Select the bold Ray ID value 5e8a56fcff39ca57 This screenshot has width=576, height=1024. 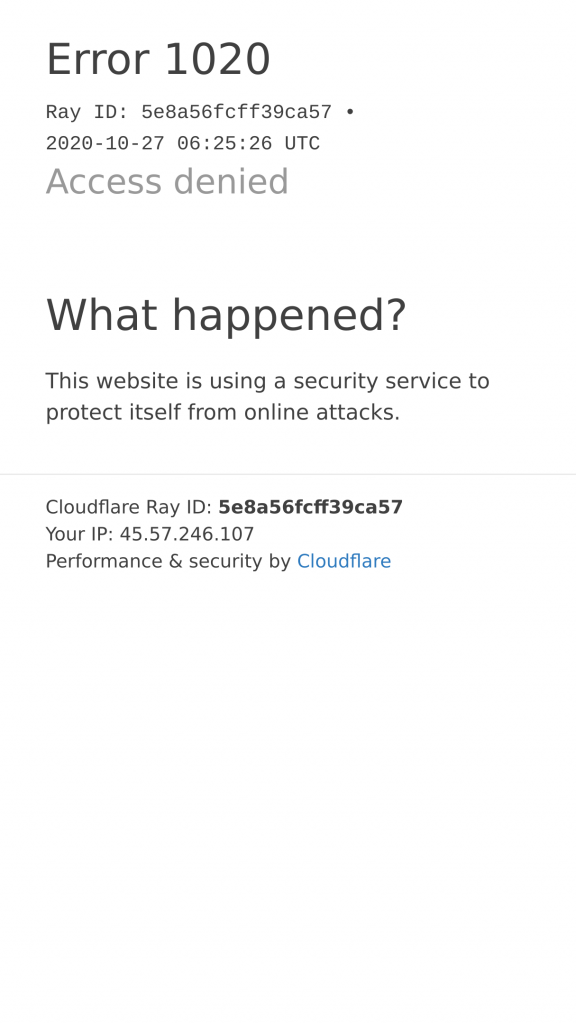click(x=310, y=507)
